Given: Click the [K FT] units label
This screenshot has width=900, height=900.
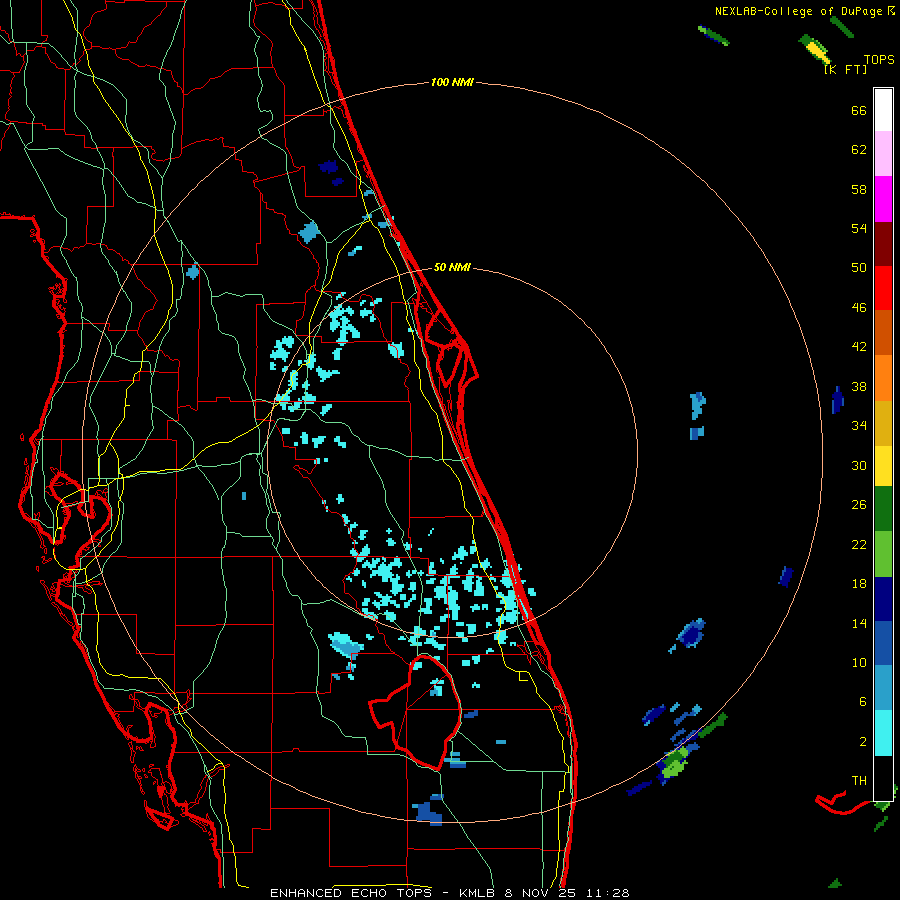Looking at the screenshot, I should coord(845,69).
